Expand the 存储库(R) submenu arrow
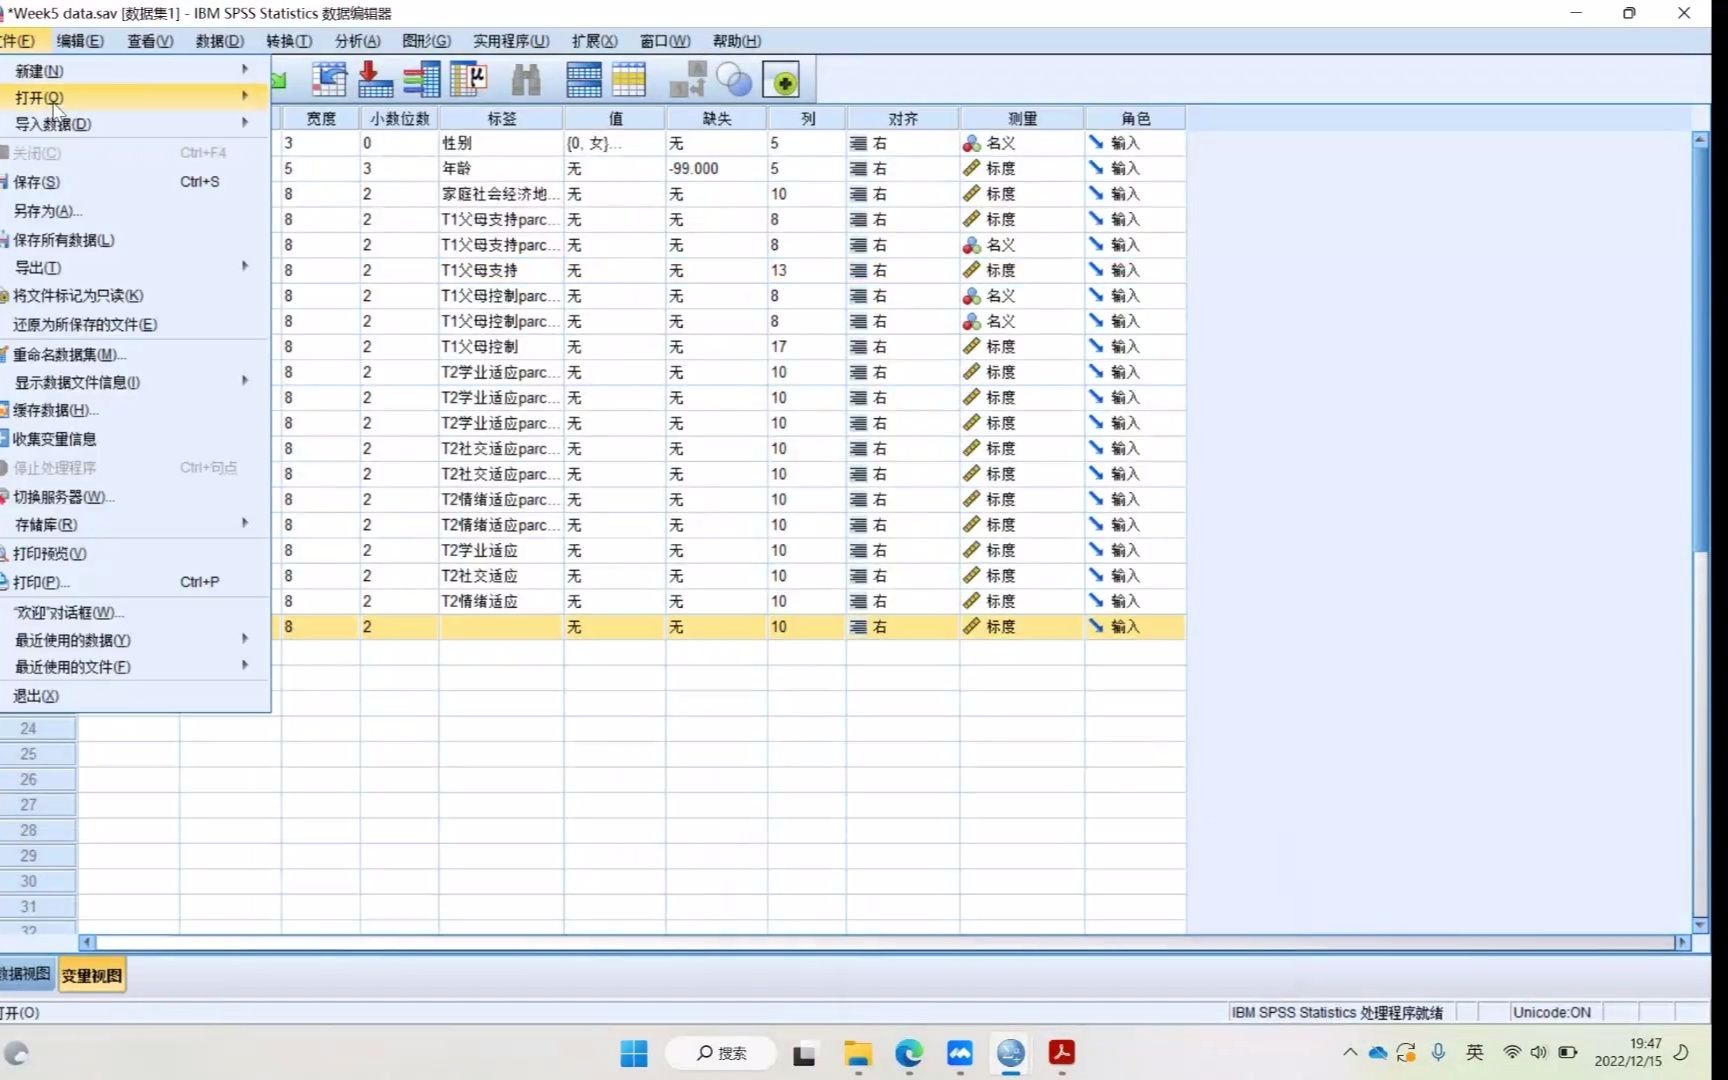The image size is (1728, 1080). 245,523
